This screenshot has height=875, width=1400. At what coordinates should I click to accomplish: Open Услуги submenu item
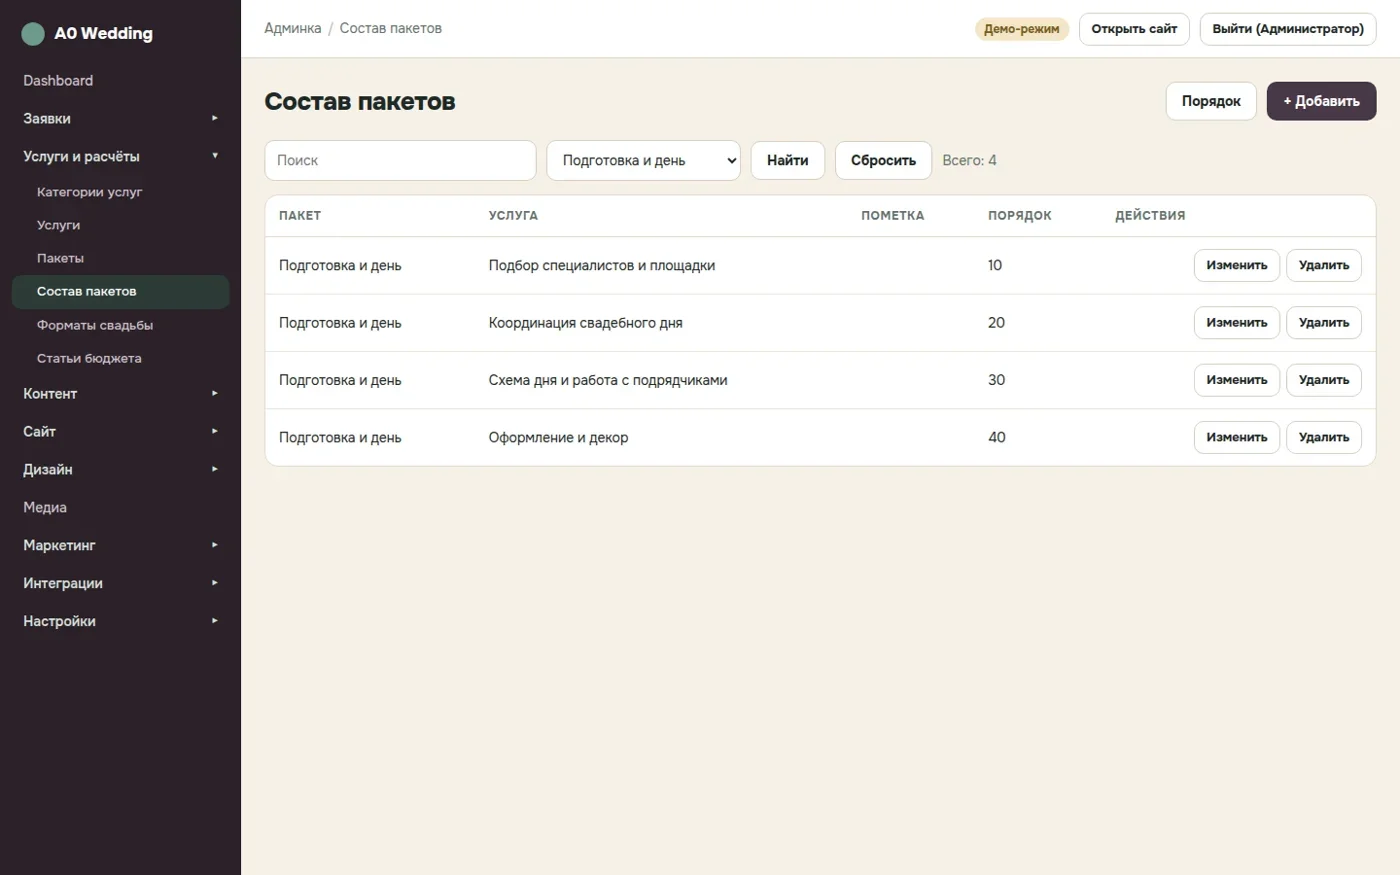click(x=120, y=225)
